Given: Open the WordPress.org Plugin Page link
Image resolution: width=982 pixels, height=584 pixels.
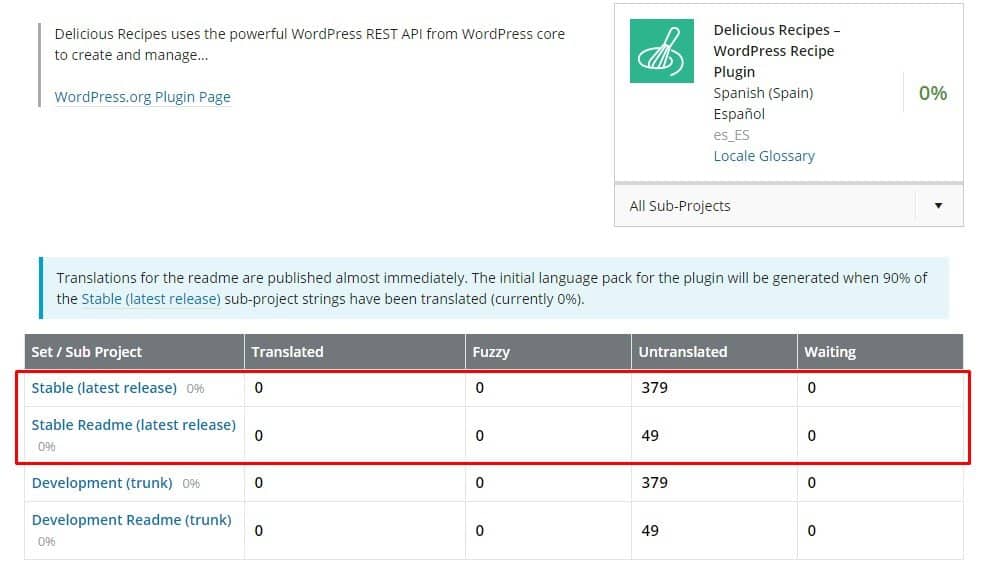Looking at the screenshot, I should (x=142, y=97).
